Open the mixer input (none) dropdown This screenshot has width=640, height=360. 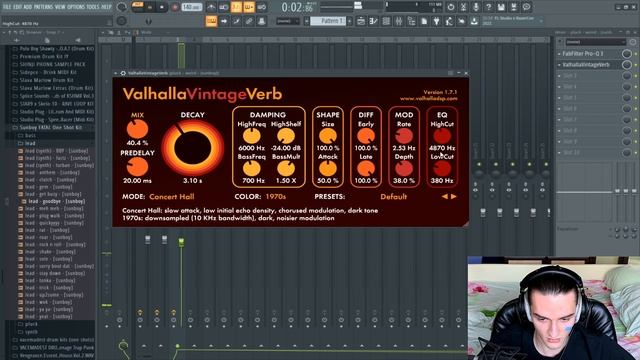pyautogui.click(x=596, y=42)
